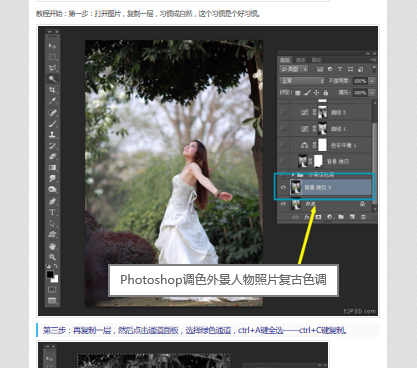Open the opacity slider dropdown arrow
The height and width of the screenshot is (368, 417).
372,81
